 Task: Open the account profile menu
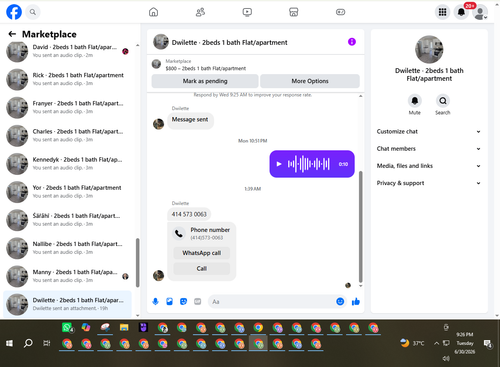[x=480, y=12]
